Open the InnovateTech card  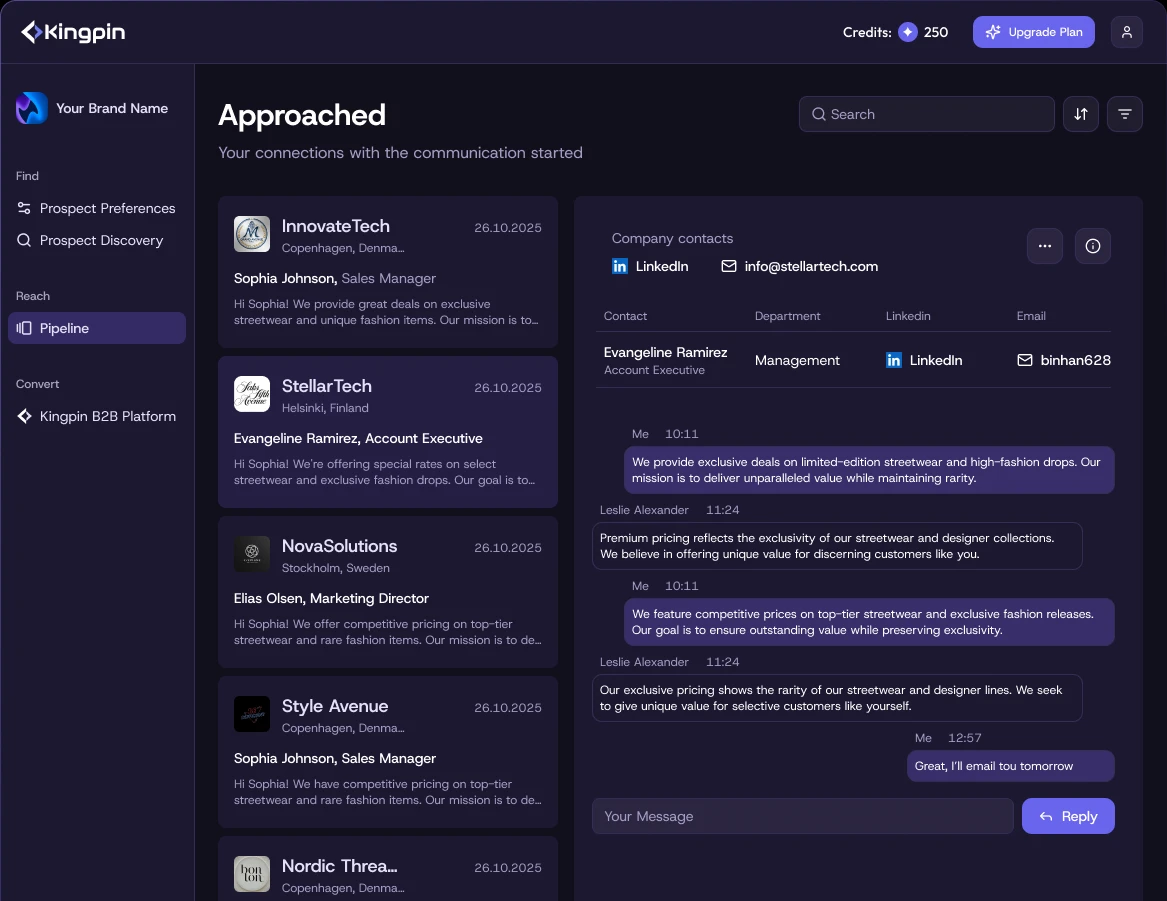click(388, 272)
